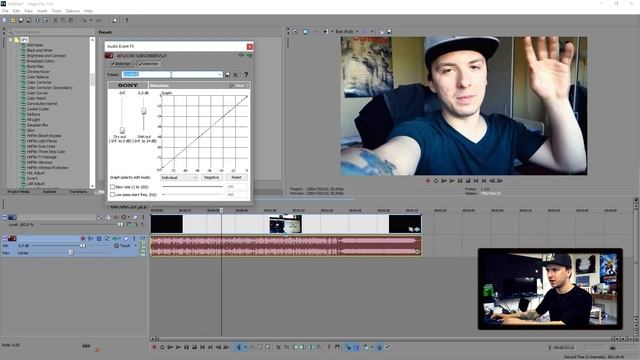Open the View menu

pyautogui.click(x=29, y=11)
